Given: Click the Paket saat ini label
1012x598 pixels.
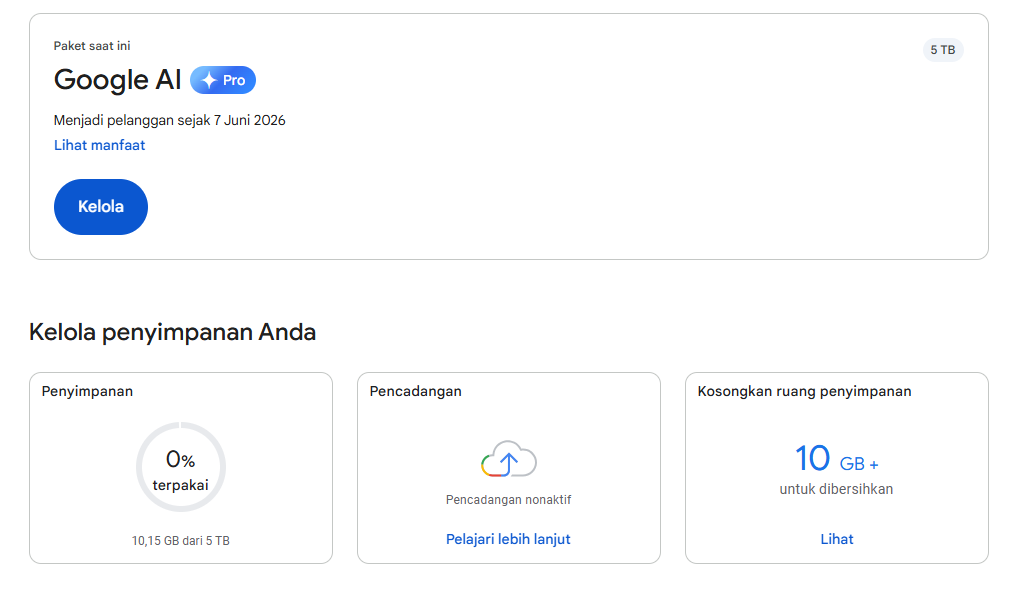Looking at the screenshot, I should tap(92, 46).
